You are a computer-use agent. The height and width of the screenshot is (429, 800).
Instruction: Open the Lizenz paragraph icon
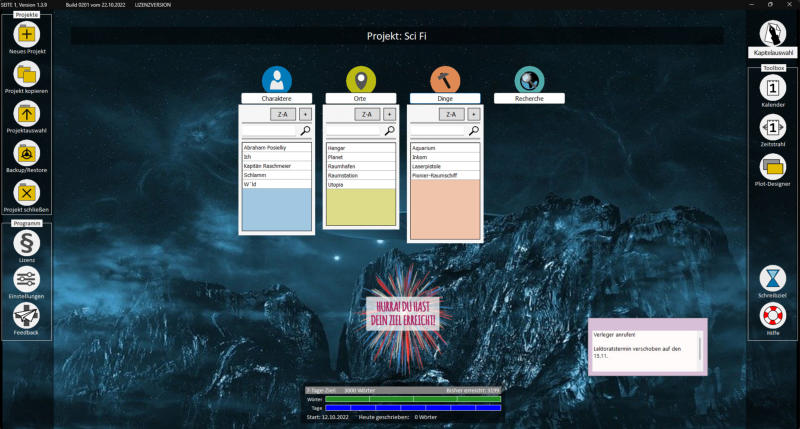(27, 243)
